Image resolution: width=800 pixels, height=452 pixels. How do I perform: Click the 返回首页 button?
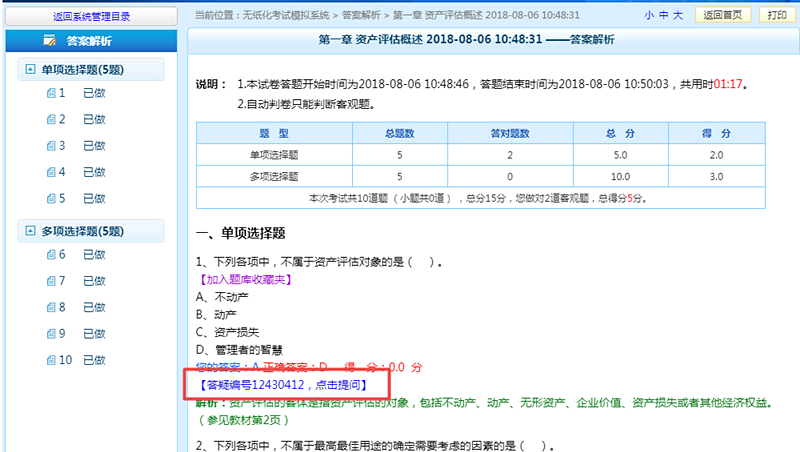722,15
